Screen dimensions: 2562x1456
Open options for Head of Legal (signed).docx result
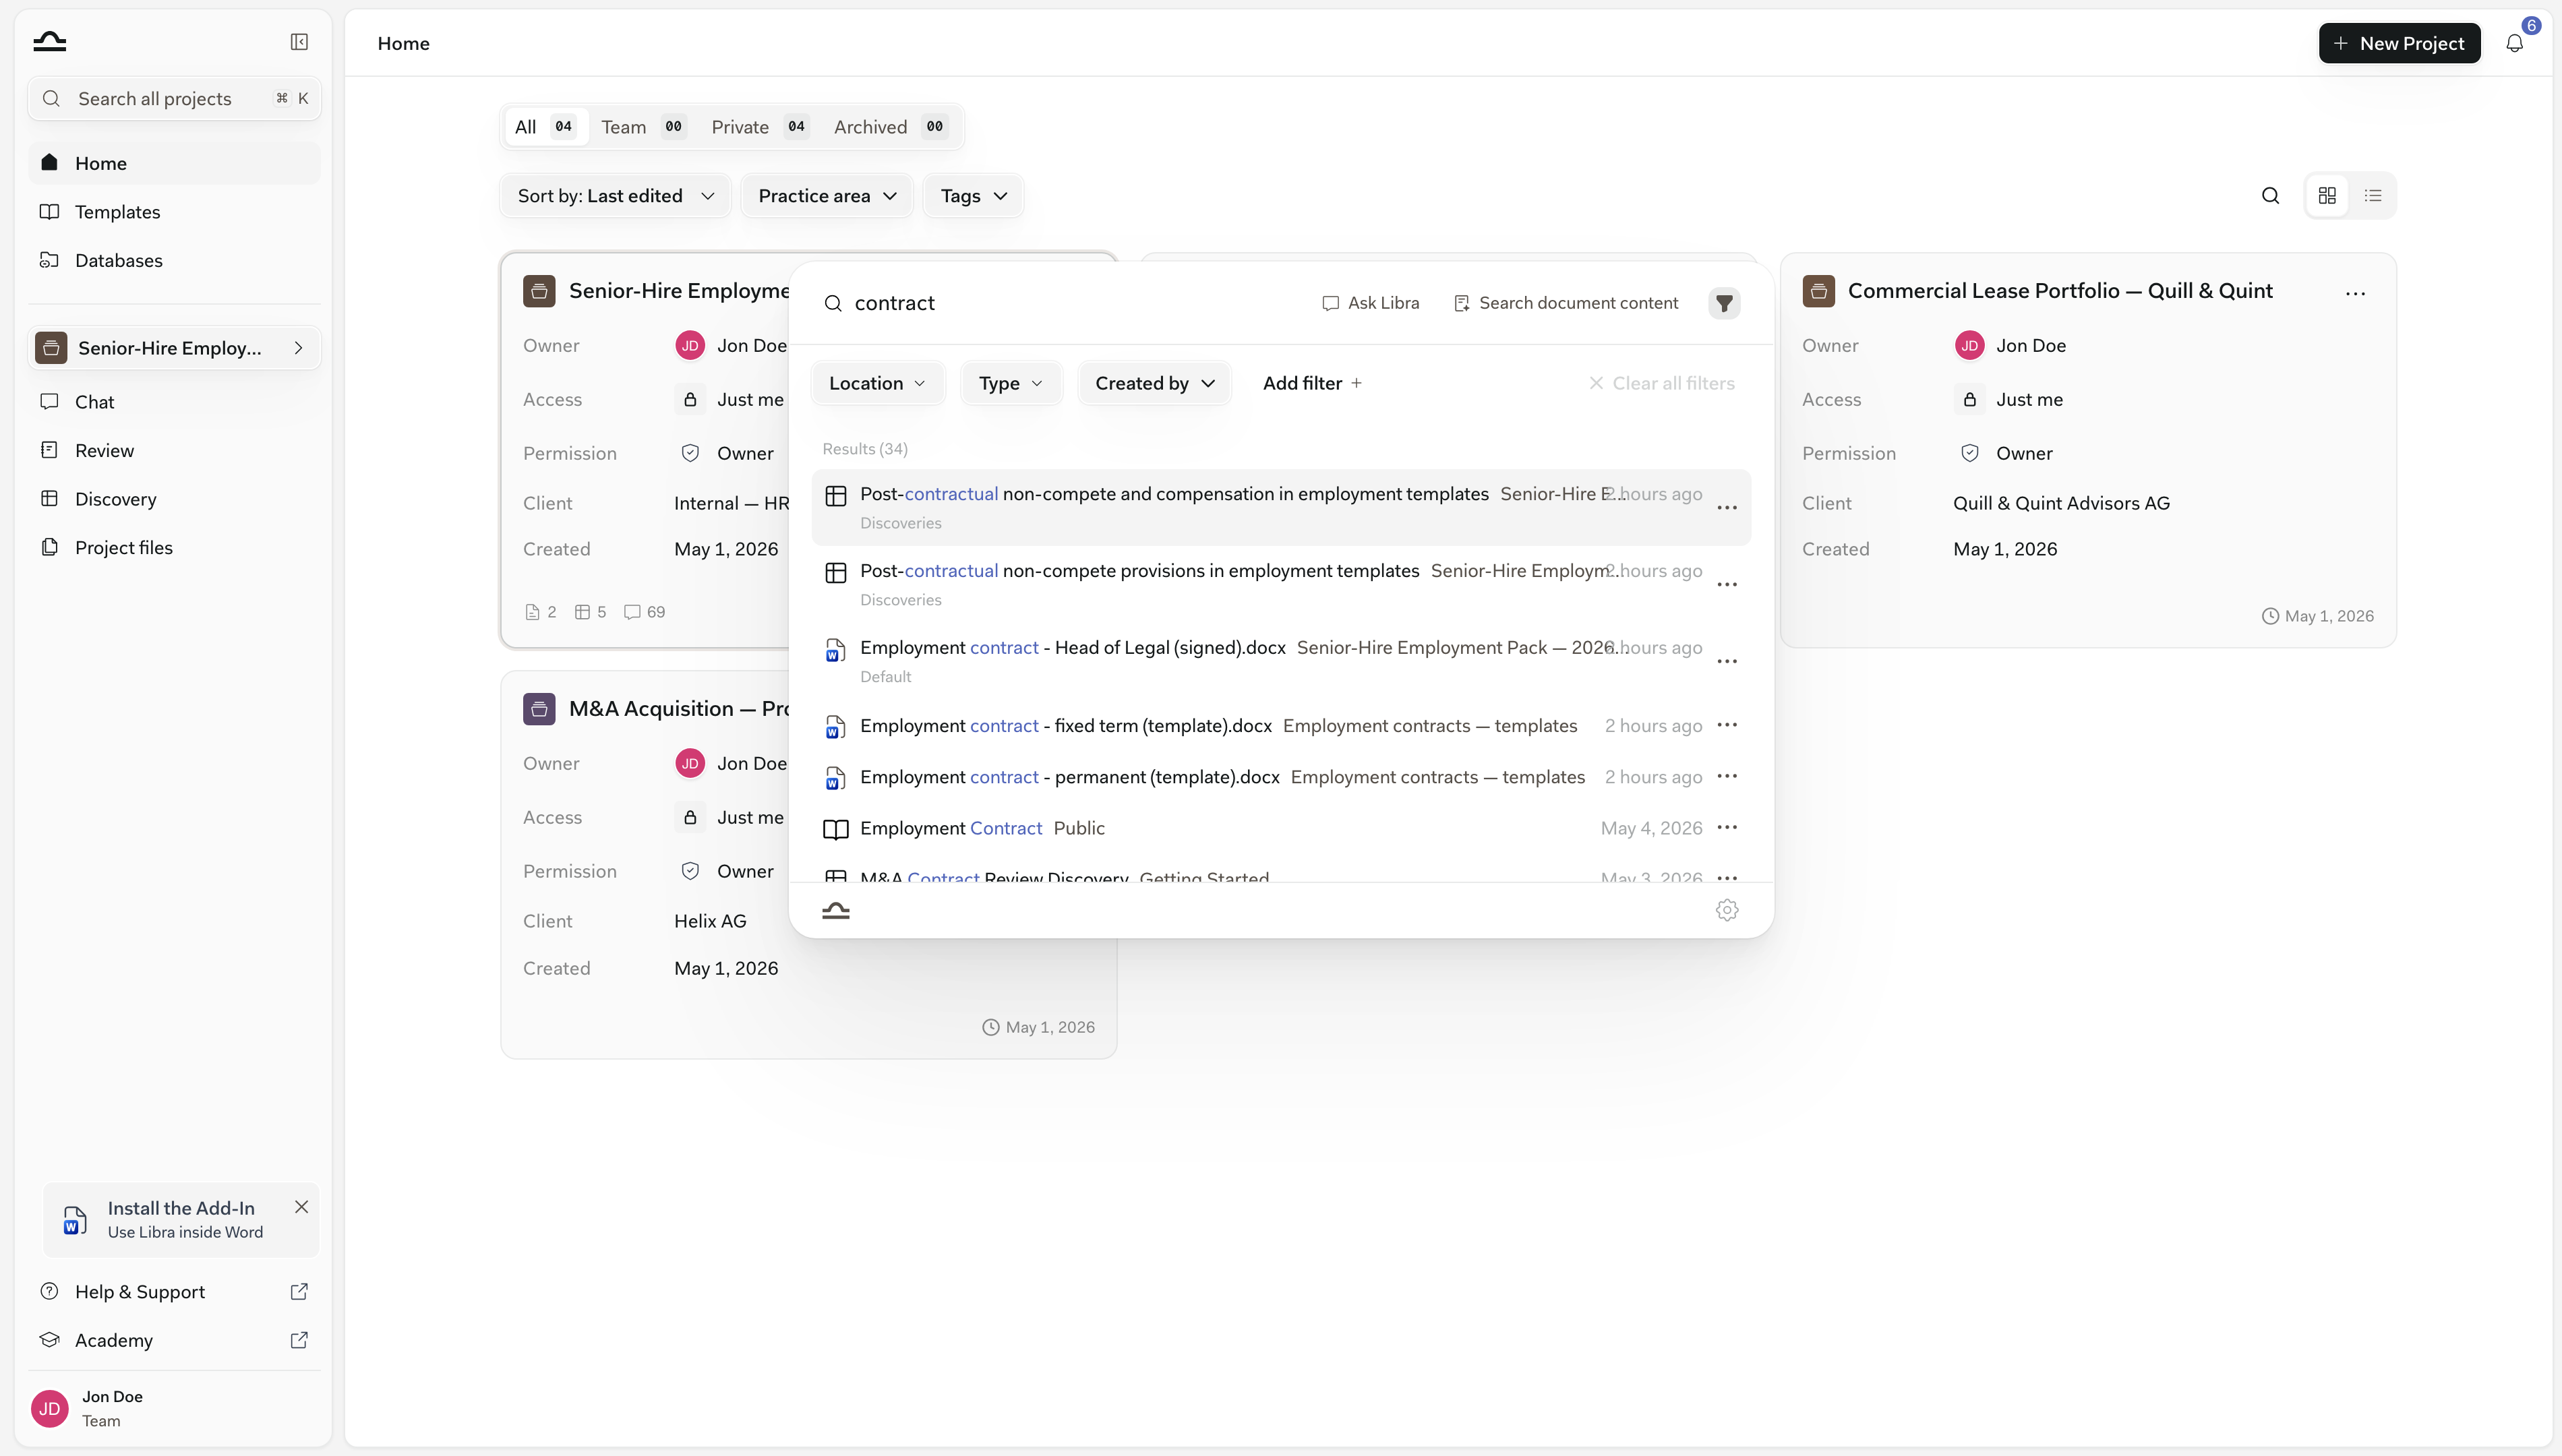(1727, 661)
